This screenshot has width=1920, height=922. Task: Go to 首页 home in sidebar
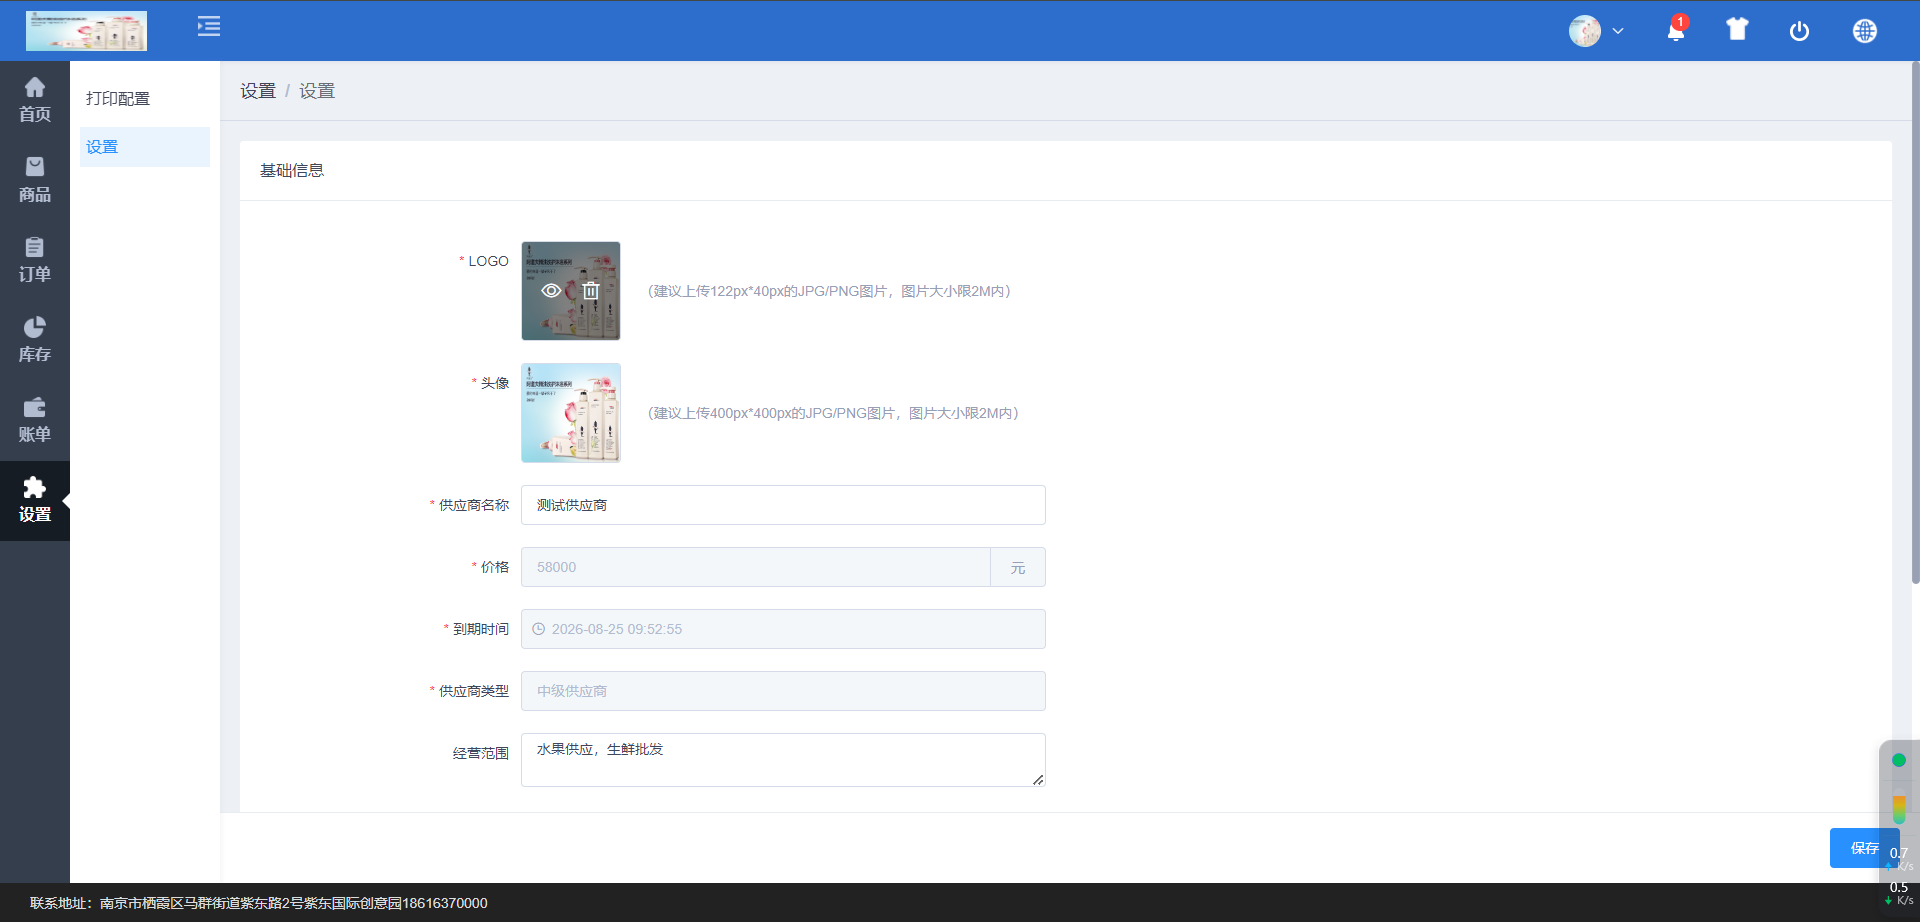pos(35,100)
